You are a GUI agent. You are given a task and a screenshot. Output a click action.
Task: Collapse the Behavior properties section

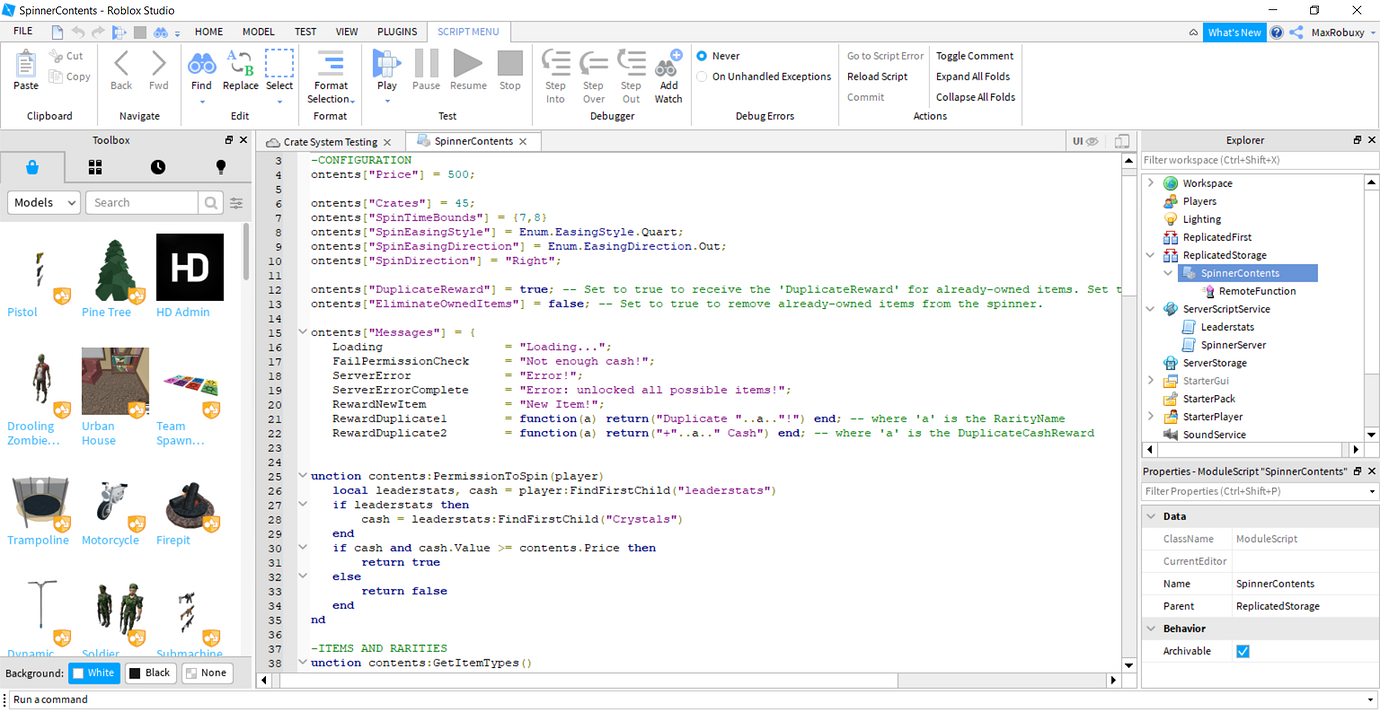[1151, 629]
